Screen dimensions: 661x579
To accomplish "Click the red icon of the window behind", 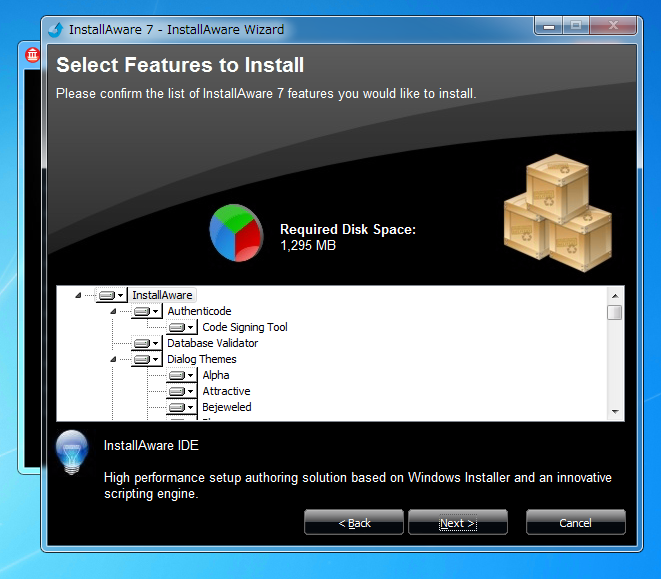I will 33,55.
